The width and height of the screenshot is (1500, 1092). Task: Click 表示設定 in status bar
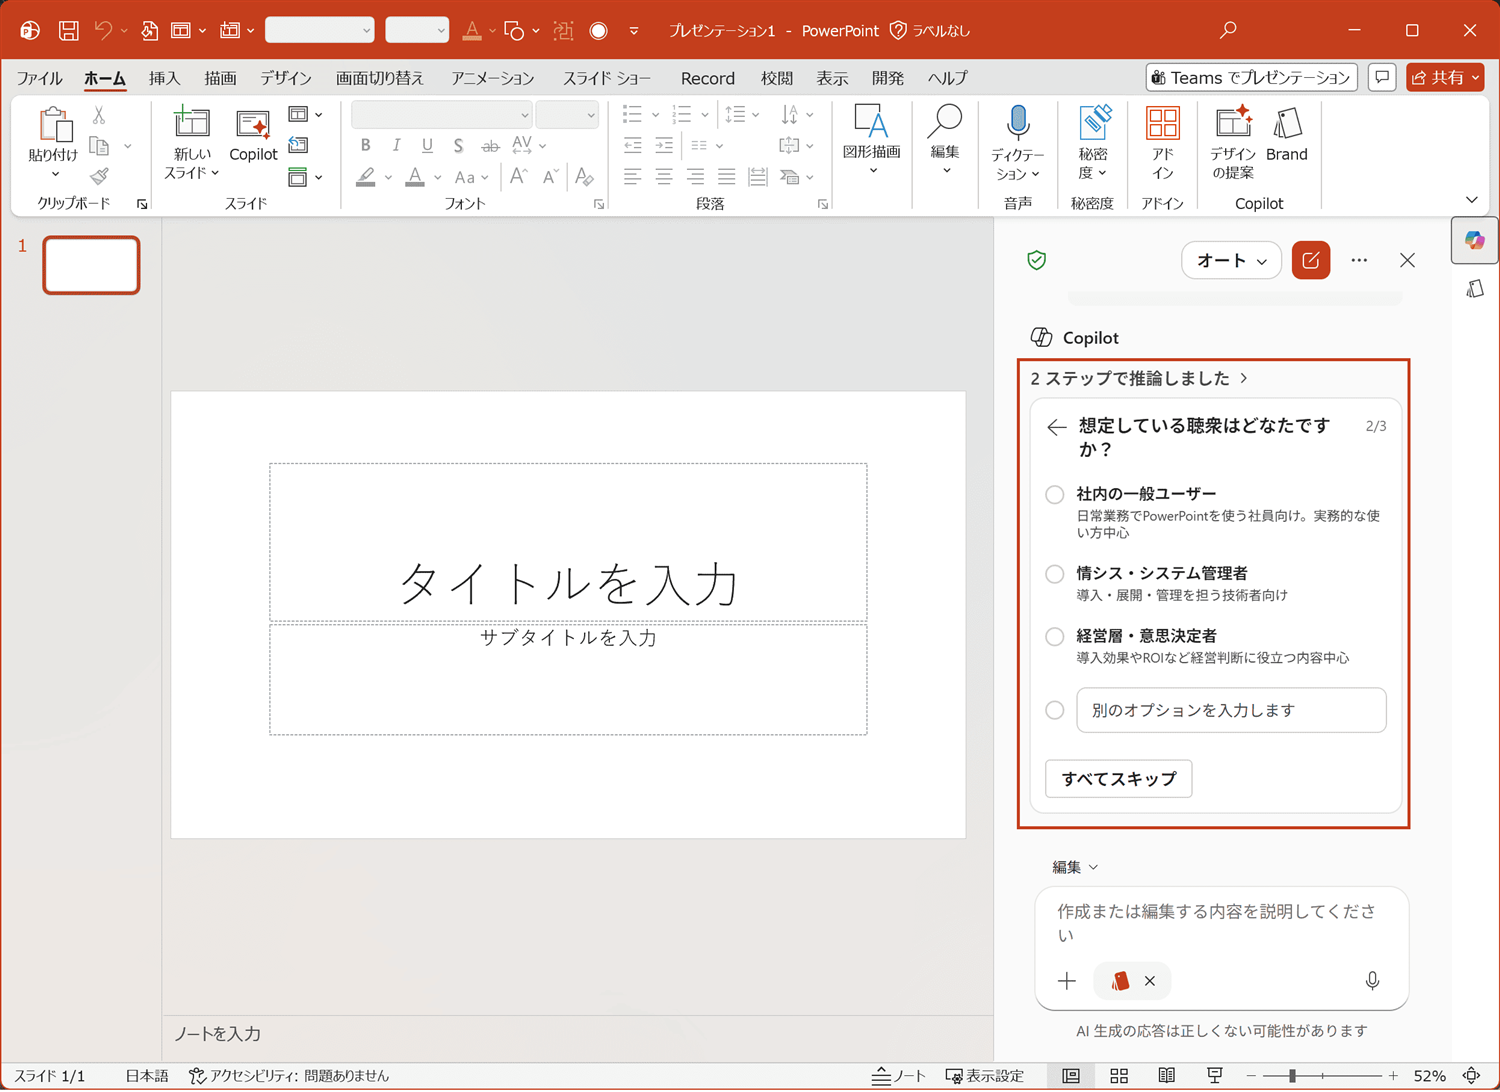[x=985, y=1076]
